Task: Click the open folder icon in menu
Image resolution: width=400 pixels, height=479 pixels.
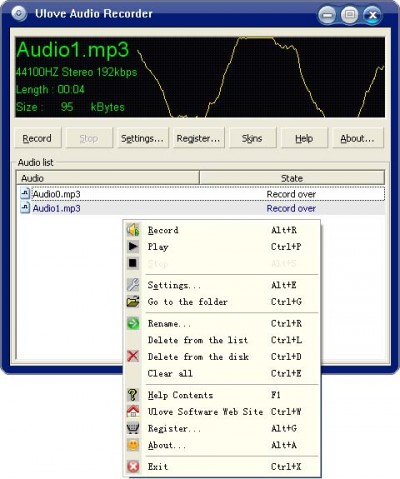Action: click(x=133, y=301)
